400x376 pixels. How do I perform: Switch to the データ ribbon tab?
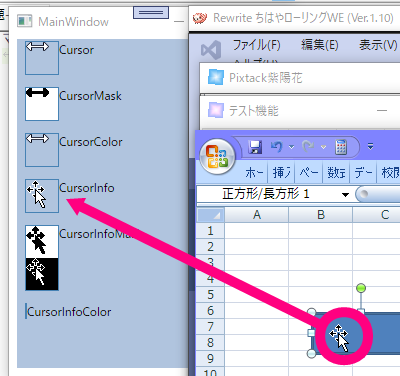coord(364,173)
